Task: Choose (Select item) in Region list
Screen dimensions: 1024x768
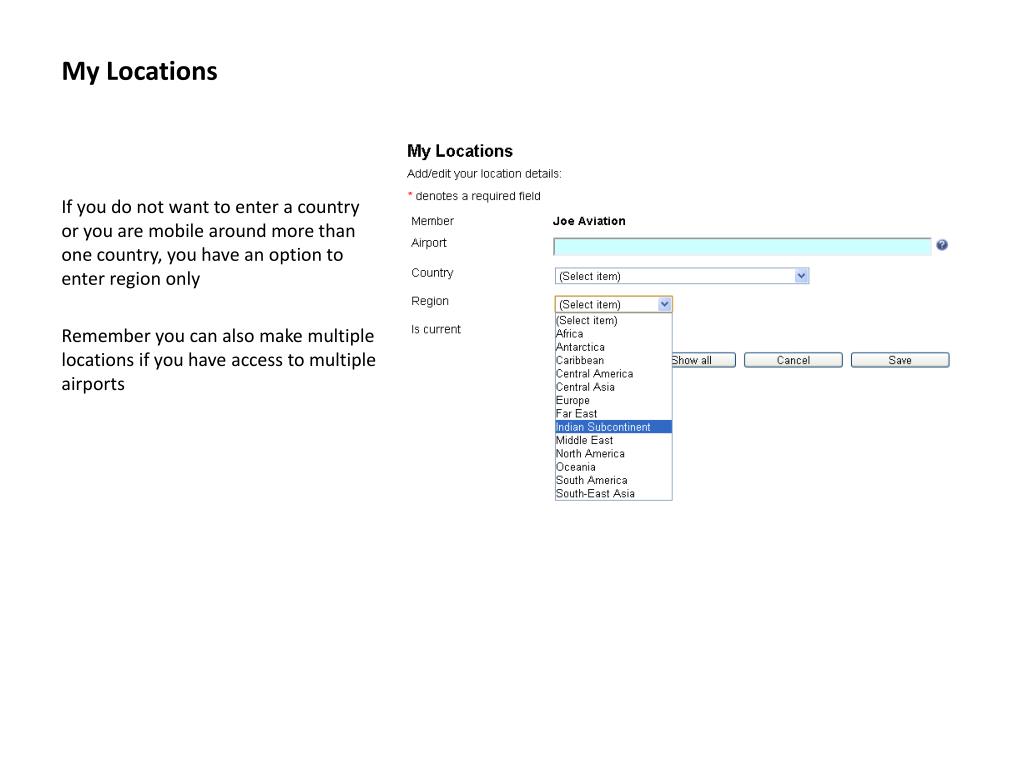Action: click(613, 321)
